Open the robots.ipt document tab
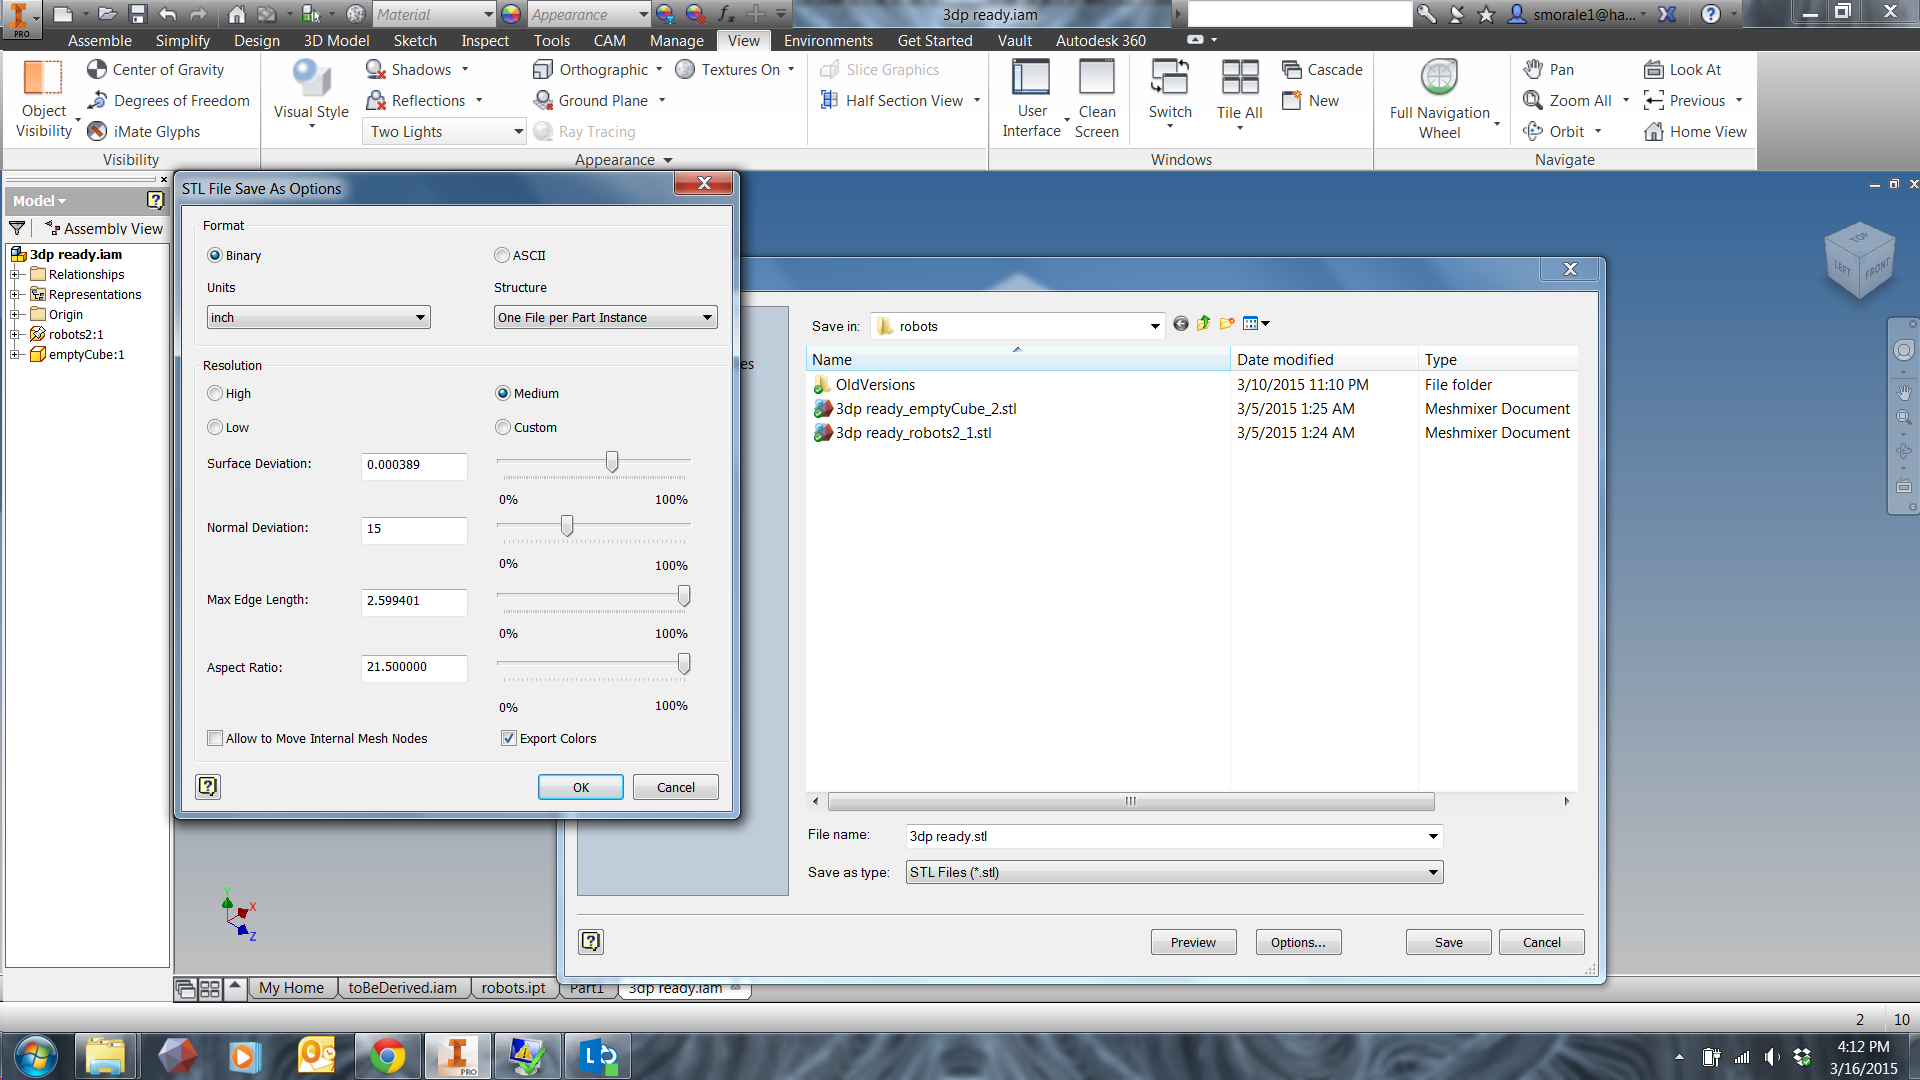 click(x=513, y=988)
